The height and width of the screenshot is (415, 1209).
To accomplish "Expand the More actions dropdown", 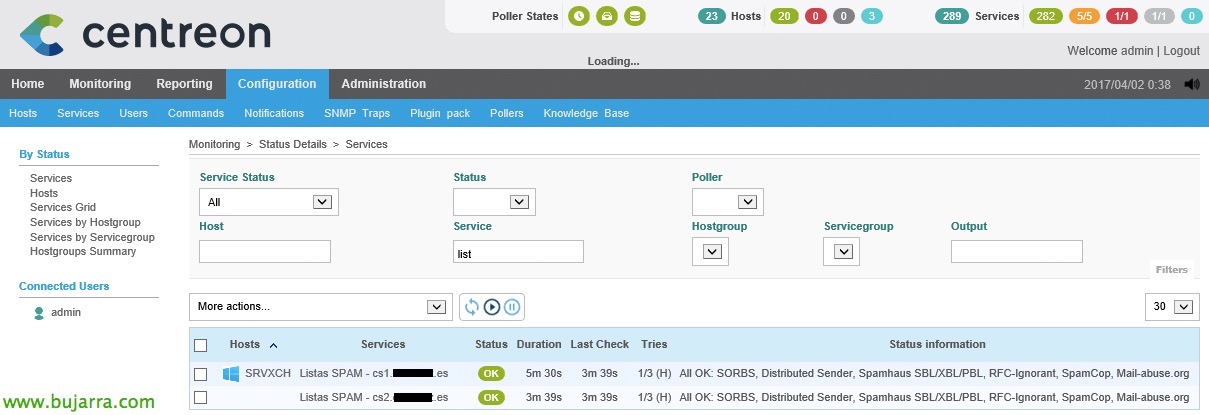I will 320,307.
